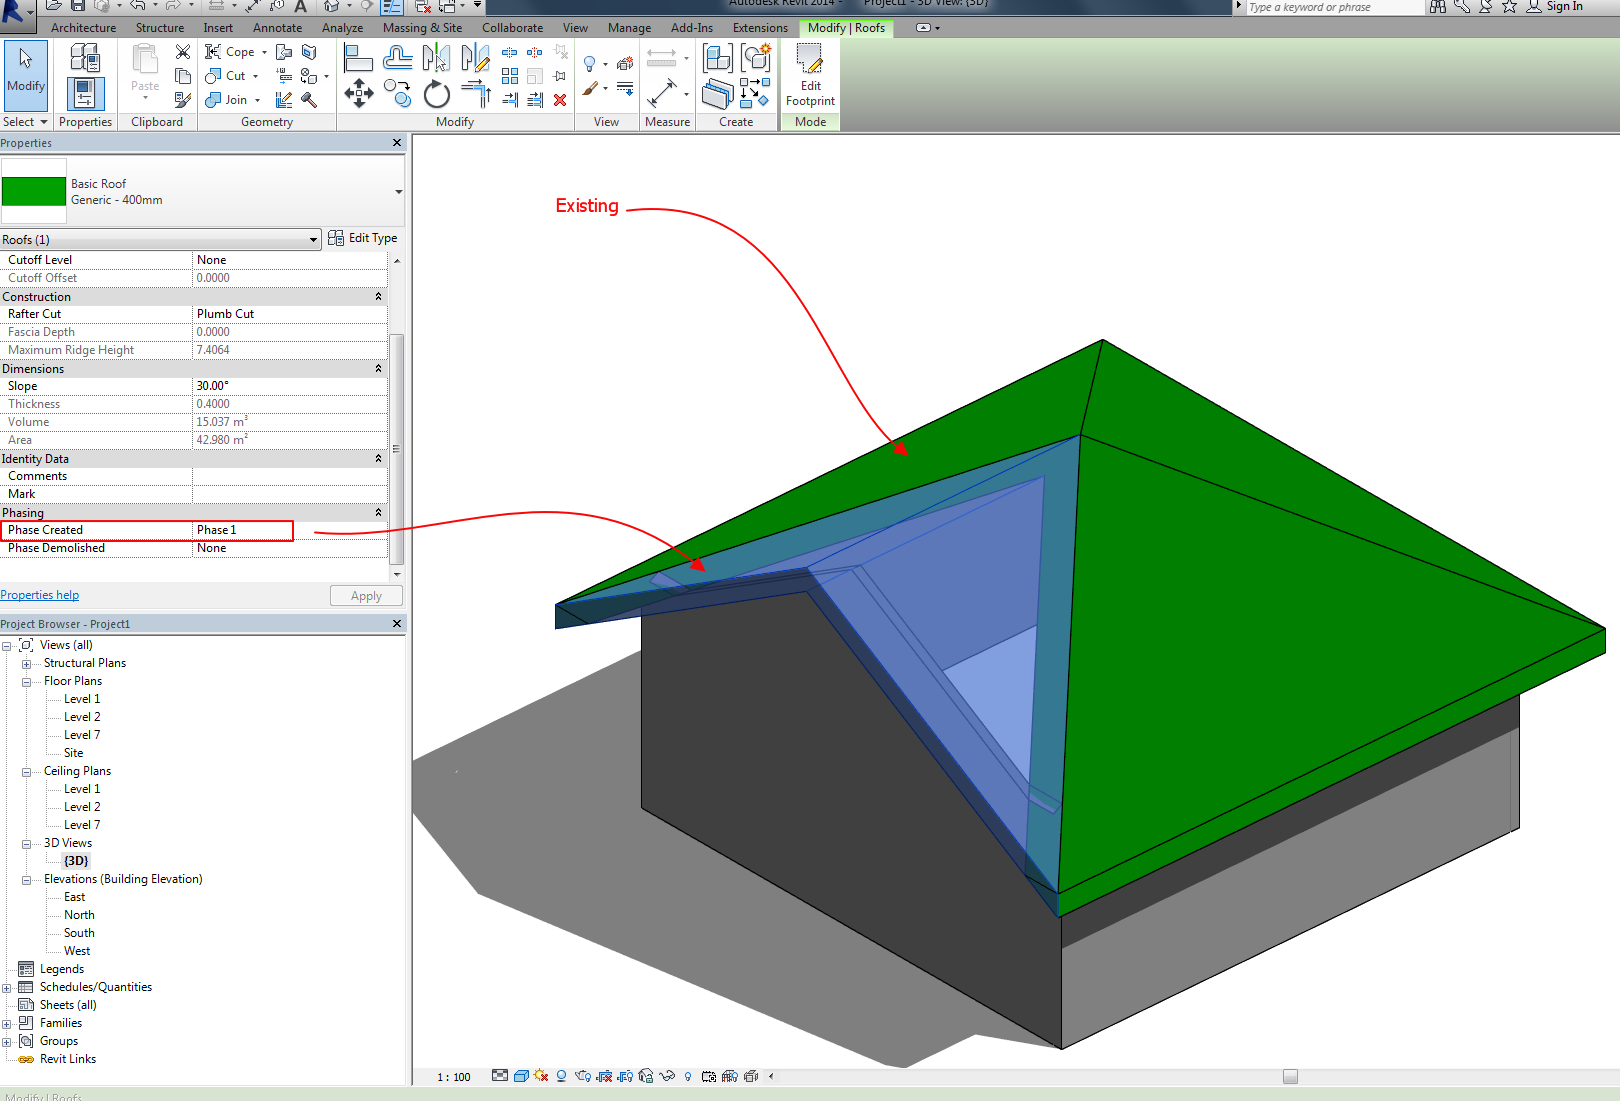Open the Properties help link
Image resolution: width=1620 pixels, height=1101 pixels.
point(39,594)
